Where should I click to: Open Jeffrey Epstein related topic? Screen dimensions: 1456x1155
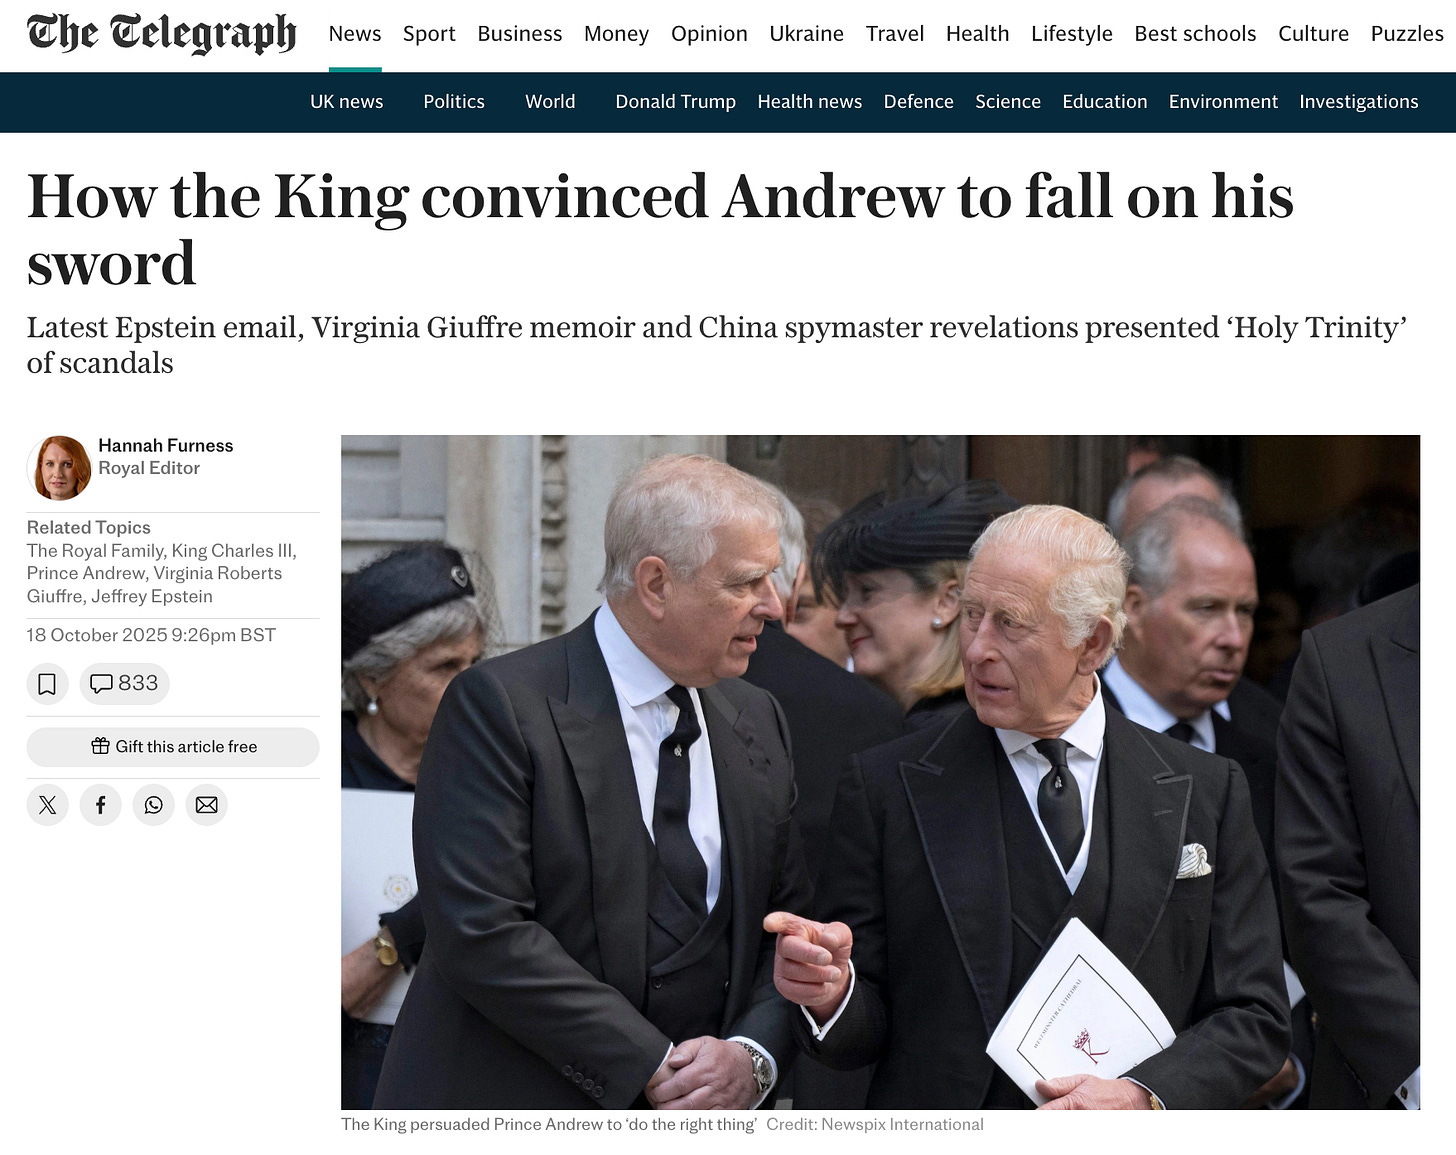click(x=152, y=597)
